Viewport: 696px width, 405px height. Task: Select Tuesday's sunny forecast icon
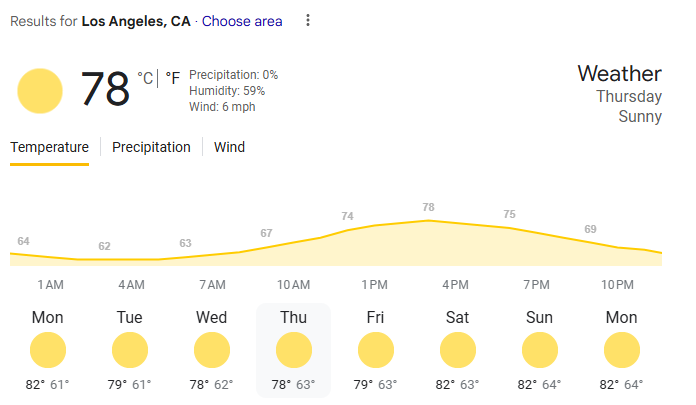pos(130,351)
